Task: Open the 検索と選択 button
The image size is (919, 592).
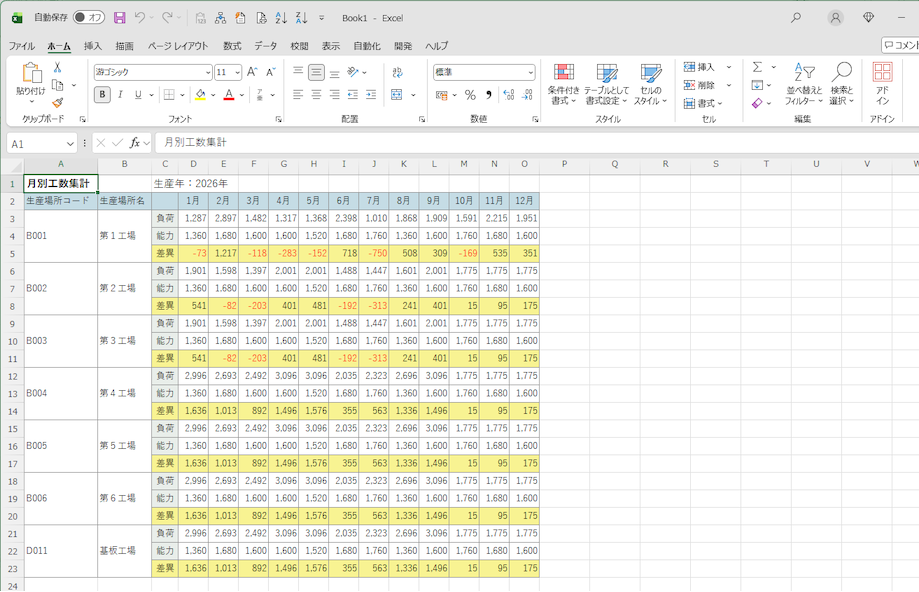Action: 842,84
